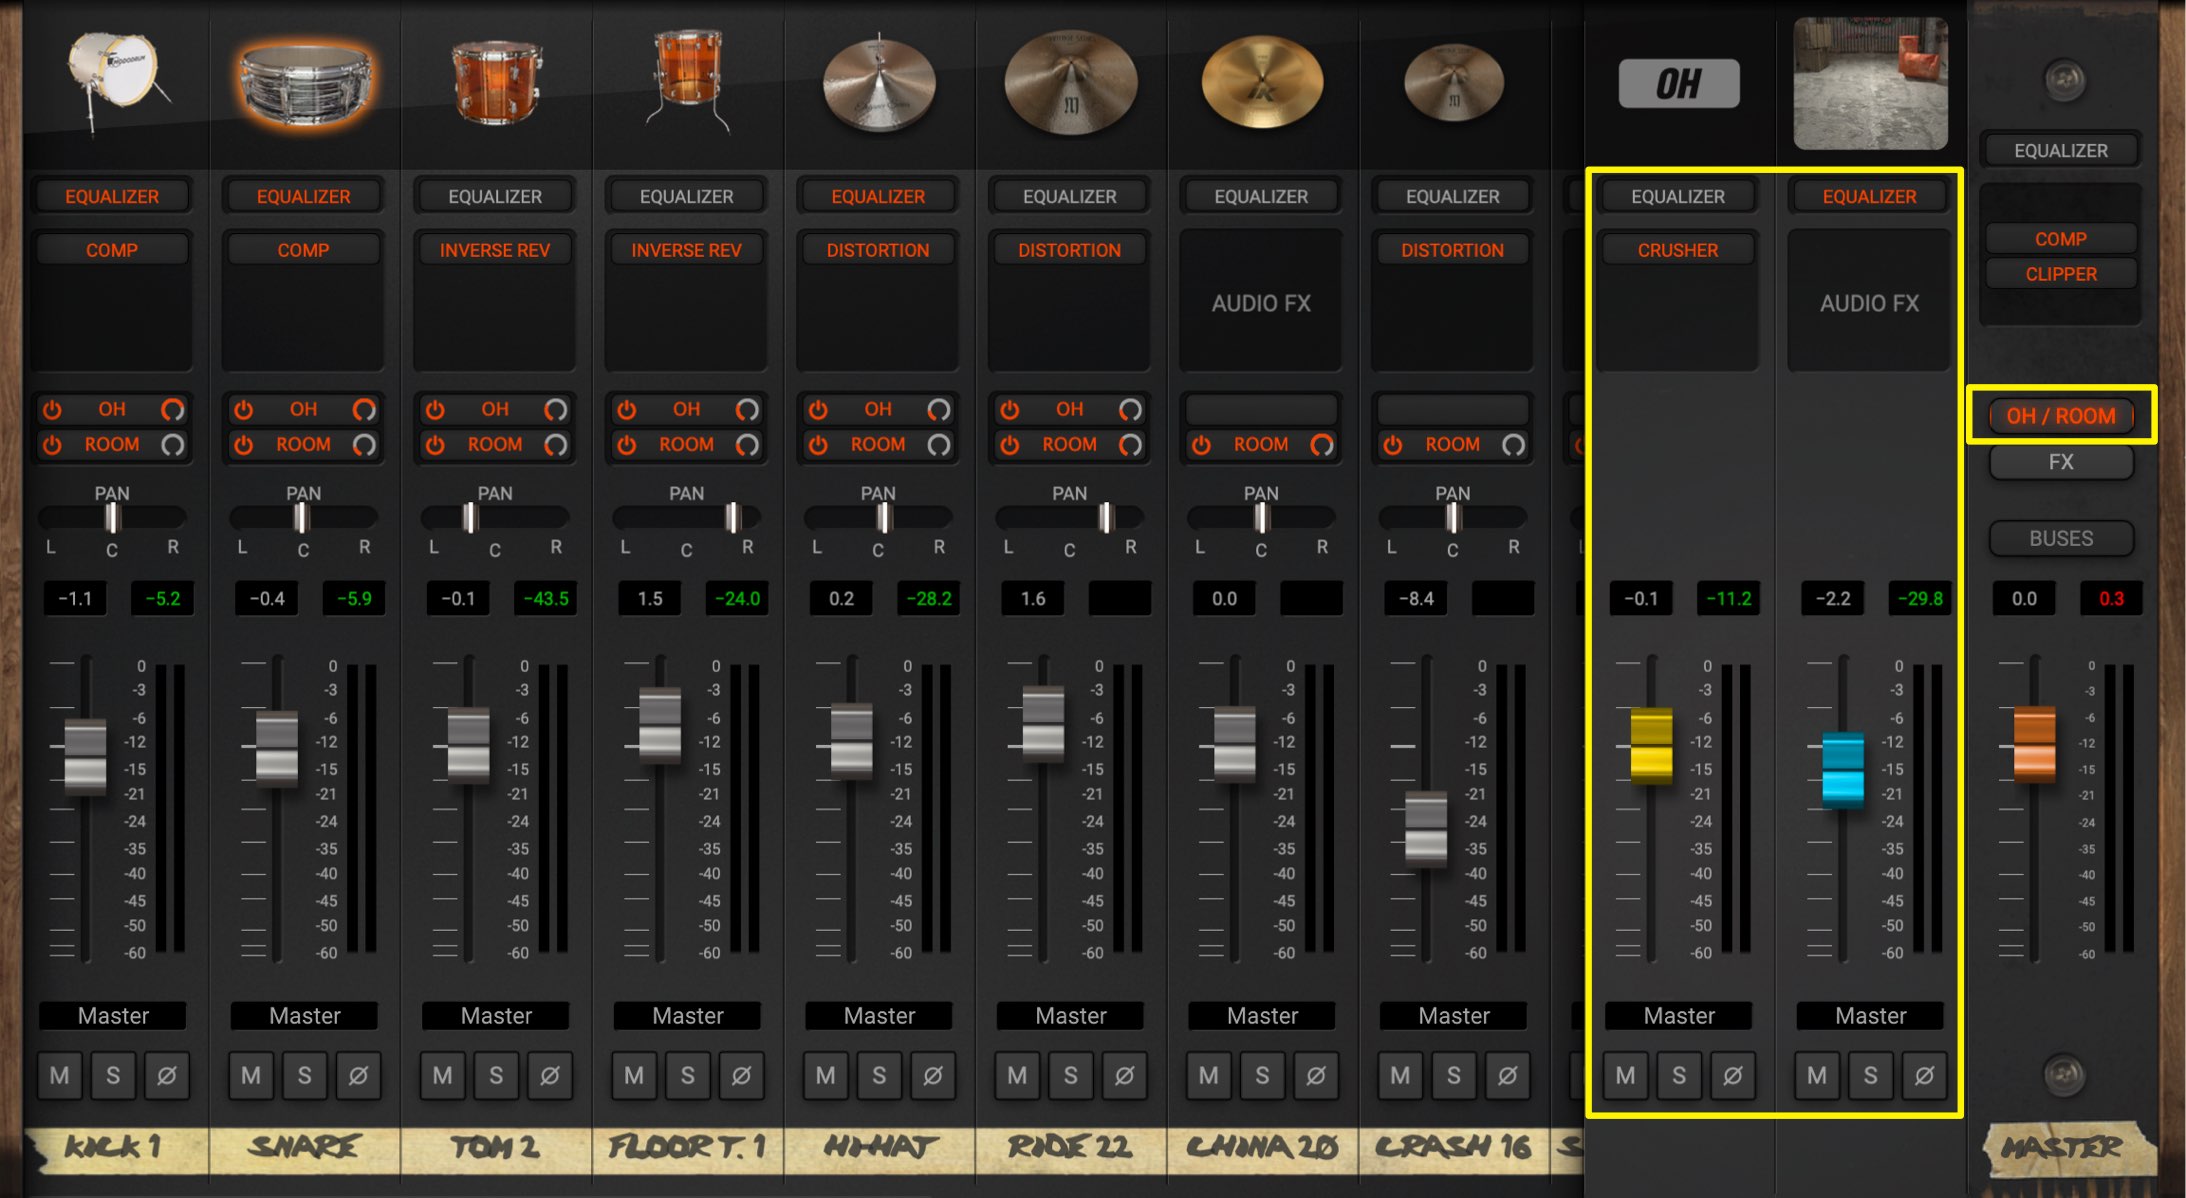Toggle ROOM send power on China 20
The image size is (2186, 1198).
(x=1201, y=444)
